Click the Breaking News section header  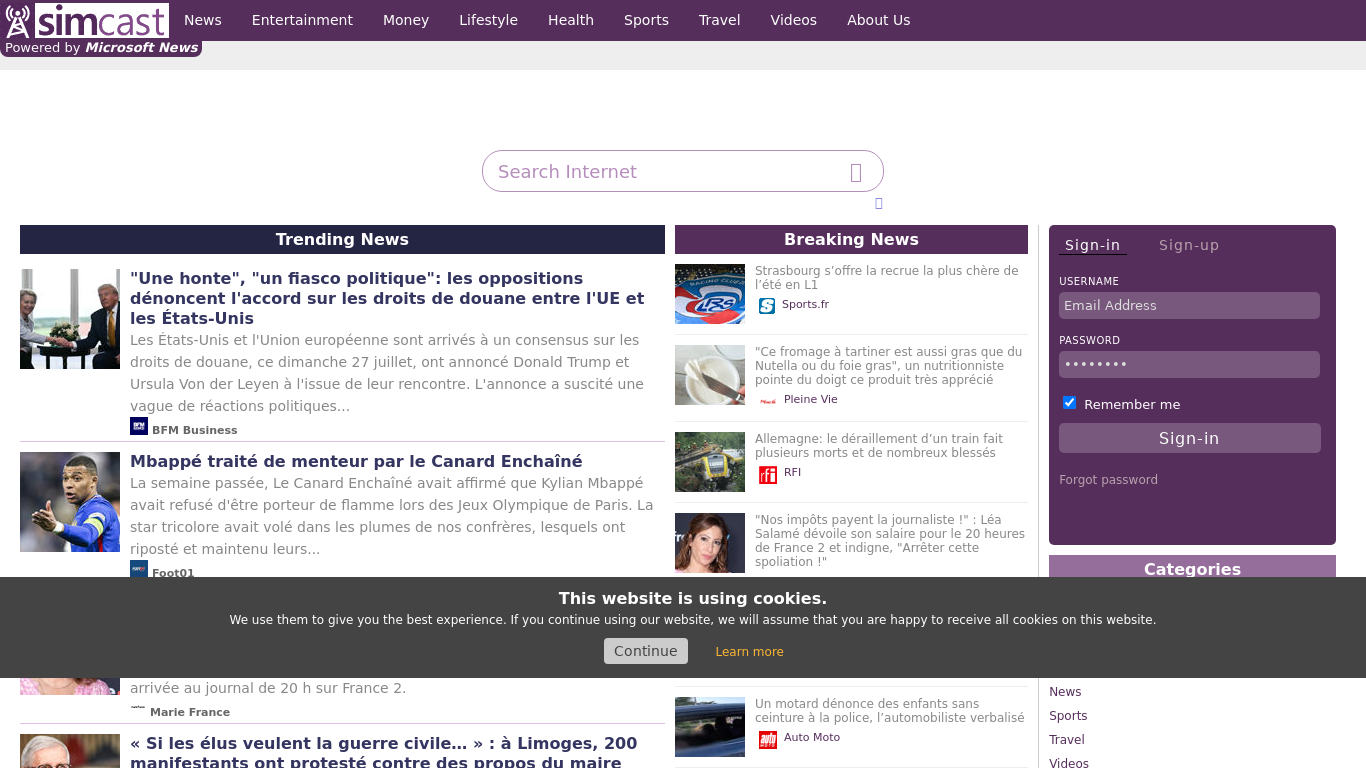[851, 239]
